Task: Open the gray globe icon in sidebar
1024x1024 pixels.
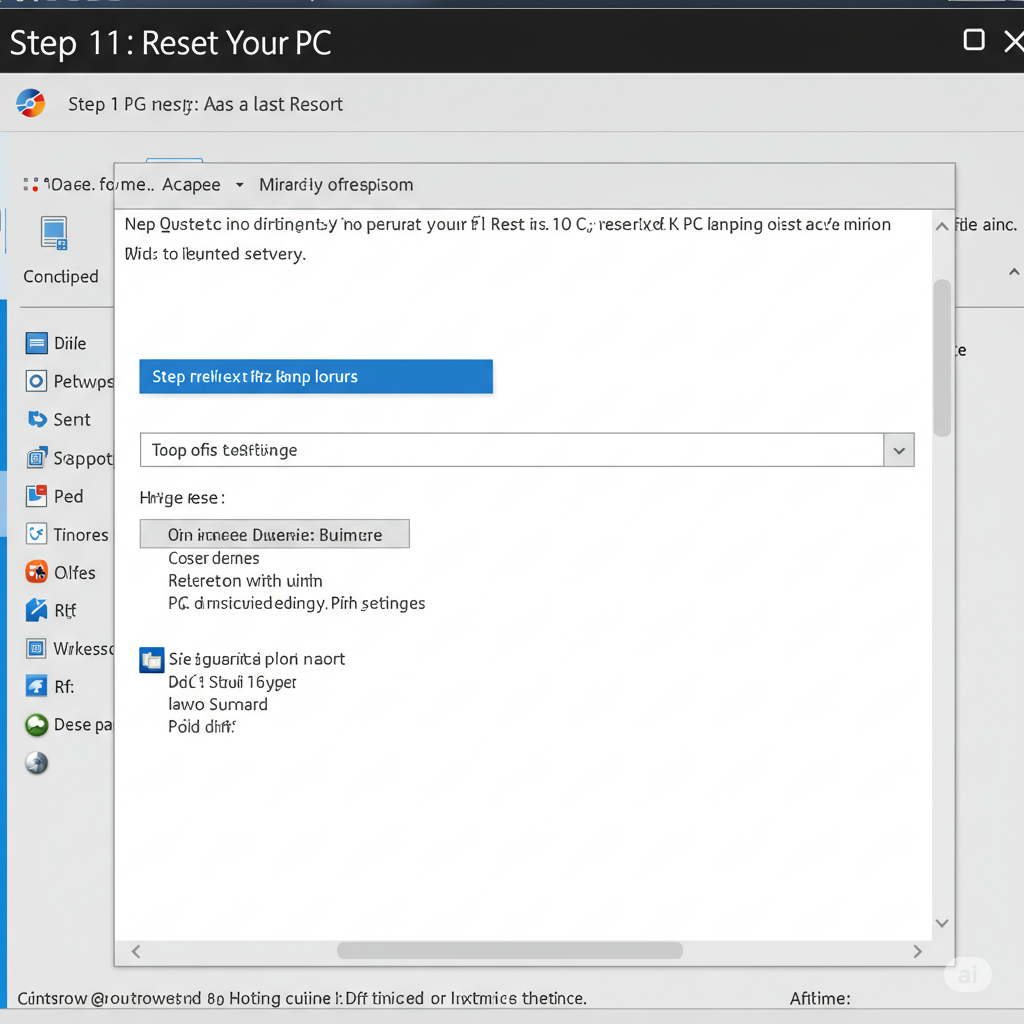Action: [37, 763]
